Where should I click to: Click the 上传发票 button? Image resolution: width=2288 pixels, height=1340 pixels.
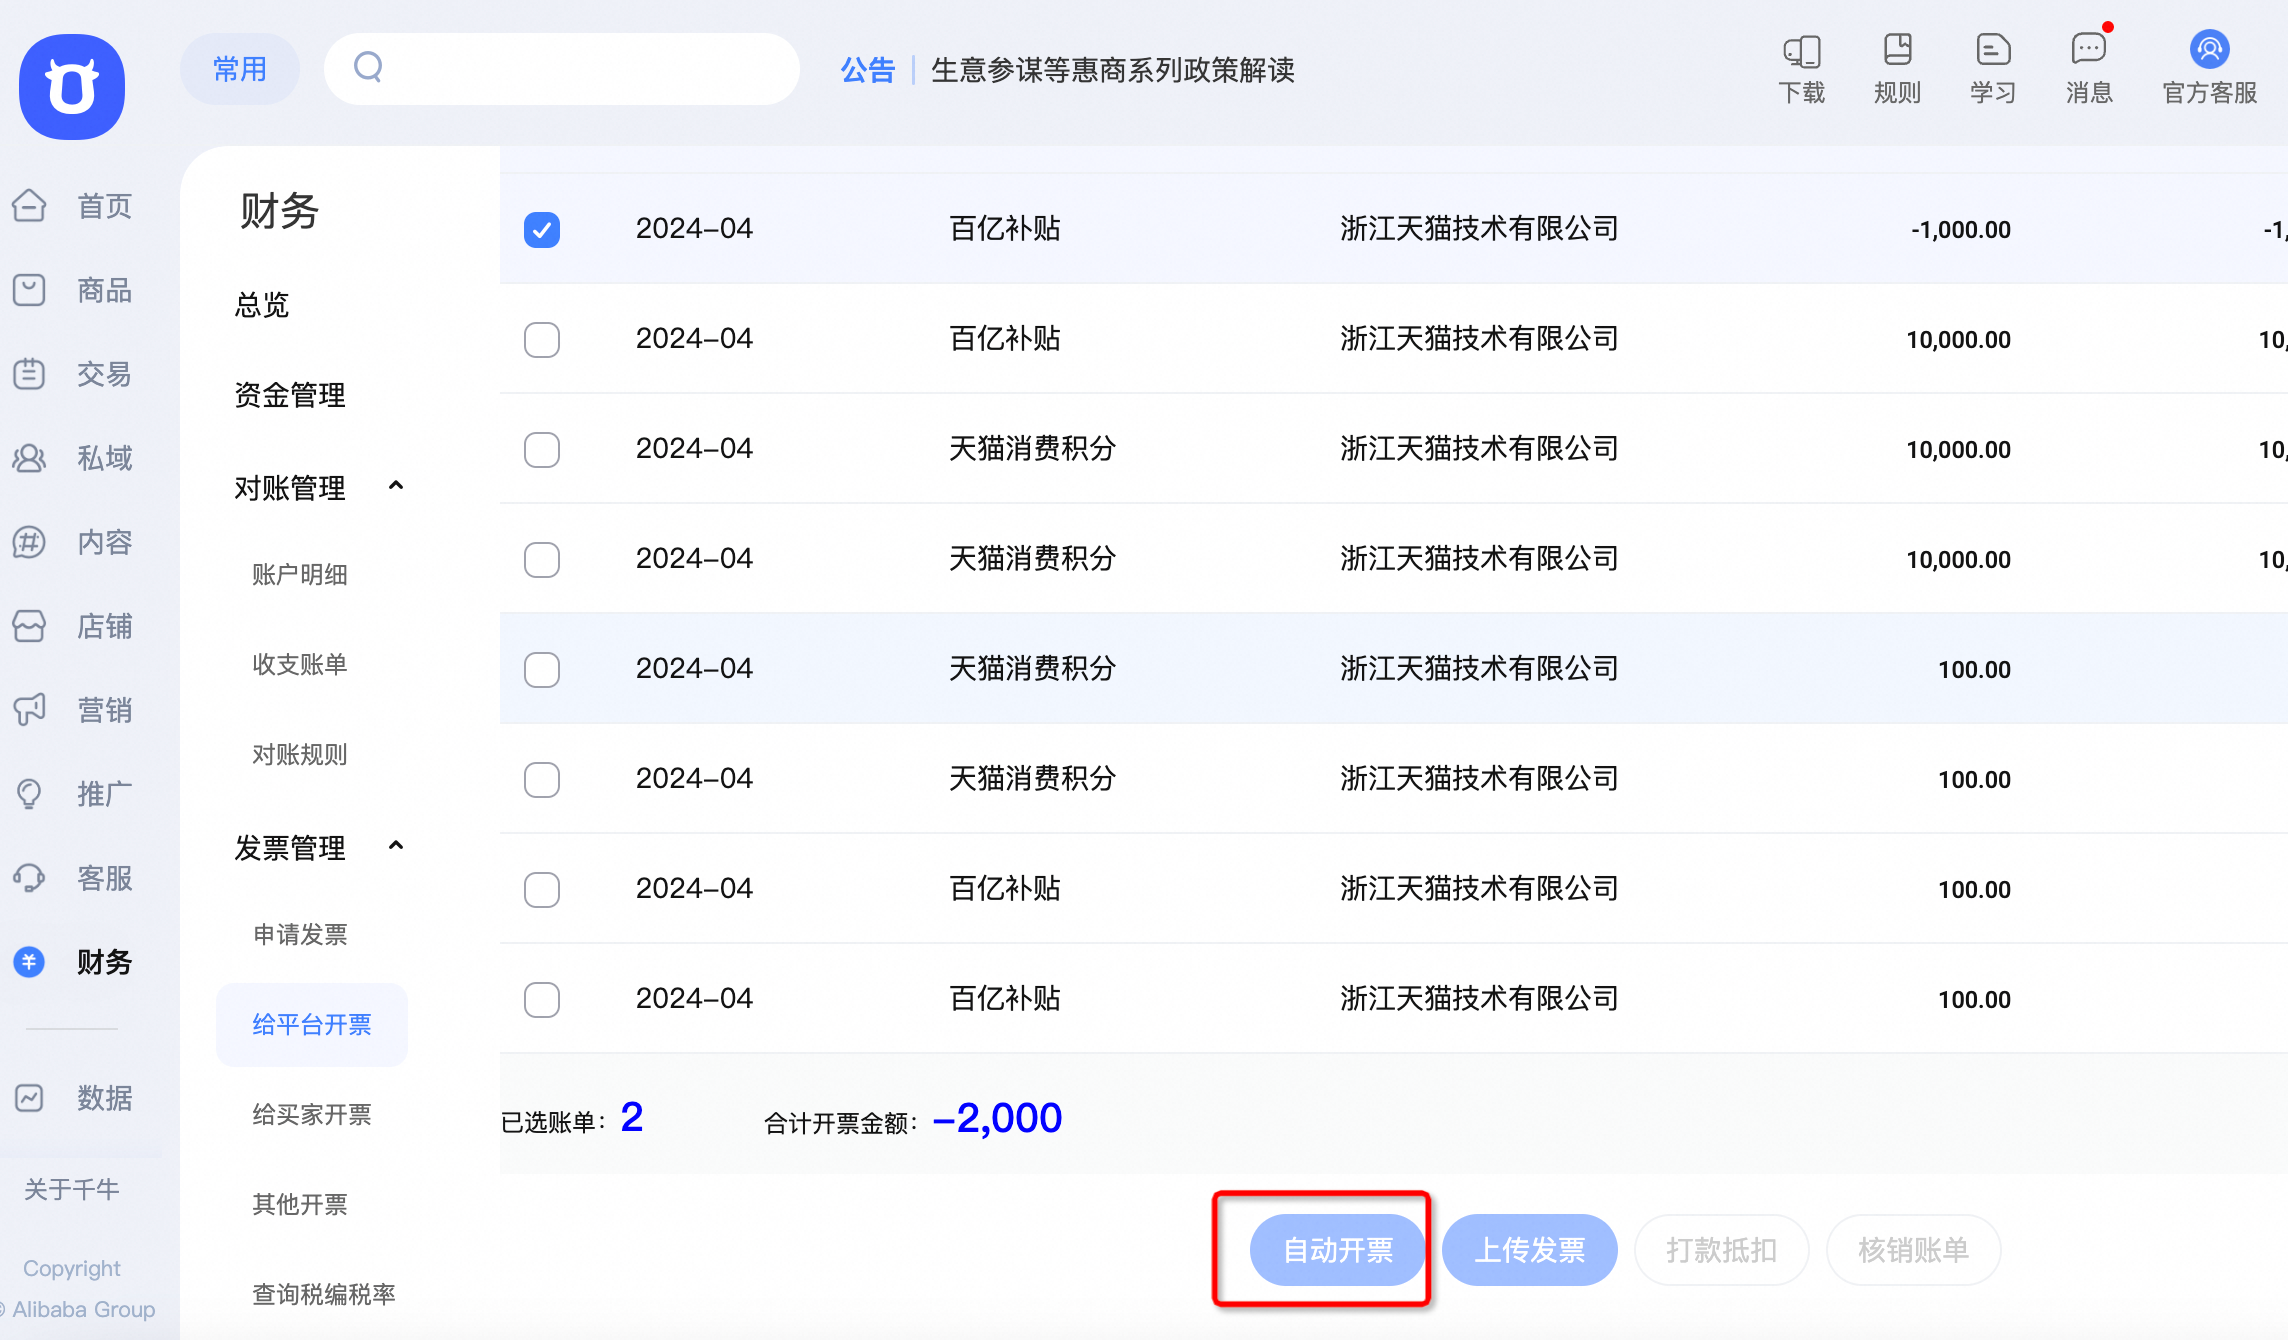(1530, 1250)
